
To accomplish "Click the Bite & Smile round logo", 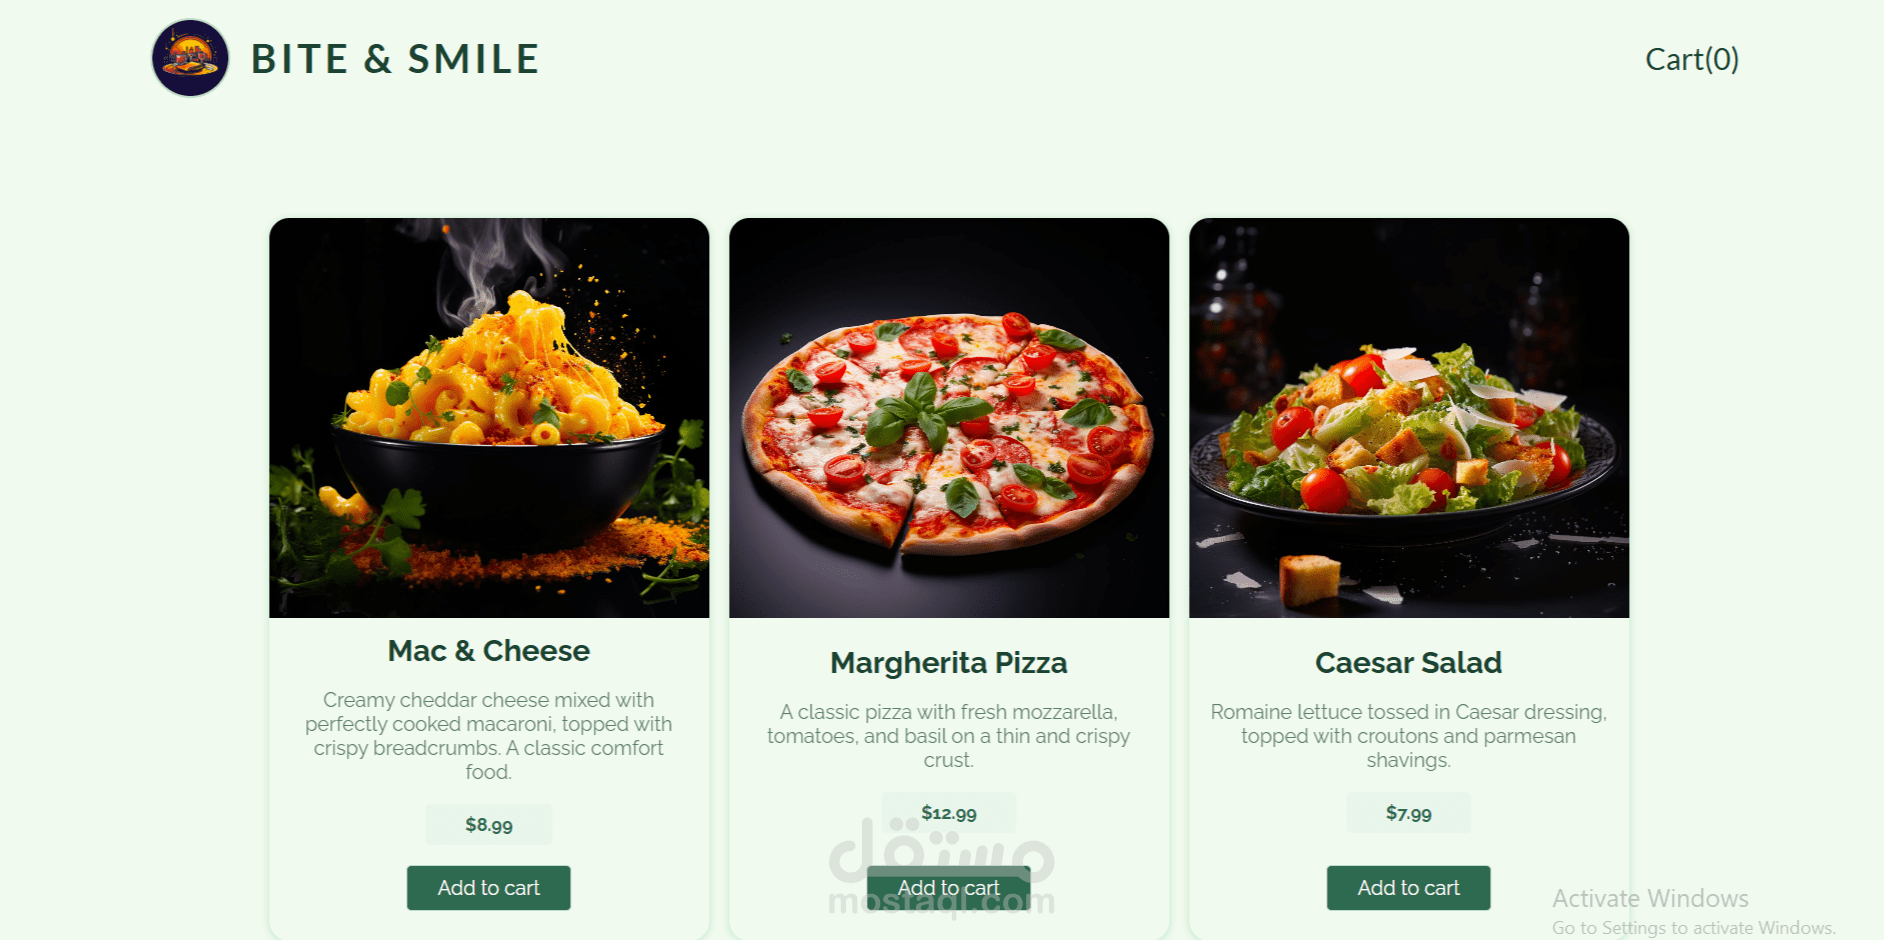I will [x=190, y=58].
